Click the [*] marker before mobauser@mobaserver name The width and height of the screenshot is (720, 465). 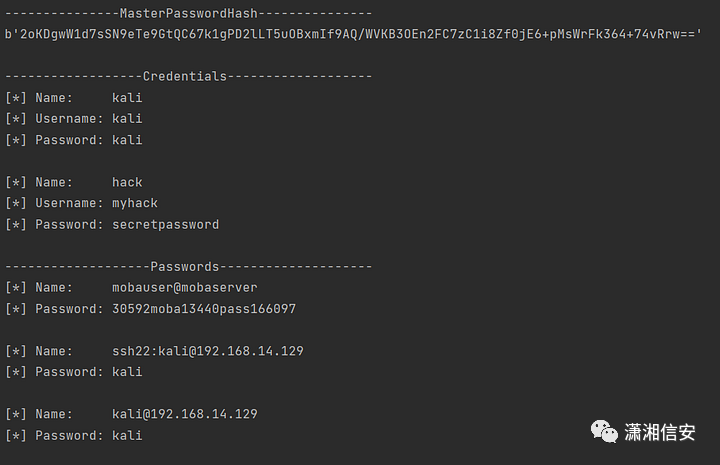coord(16,287)
